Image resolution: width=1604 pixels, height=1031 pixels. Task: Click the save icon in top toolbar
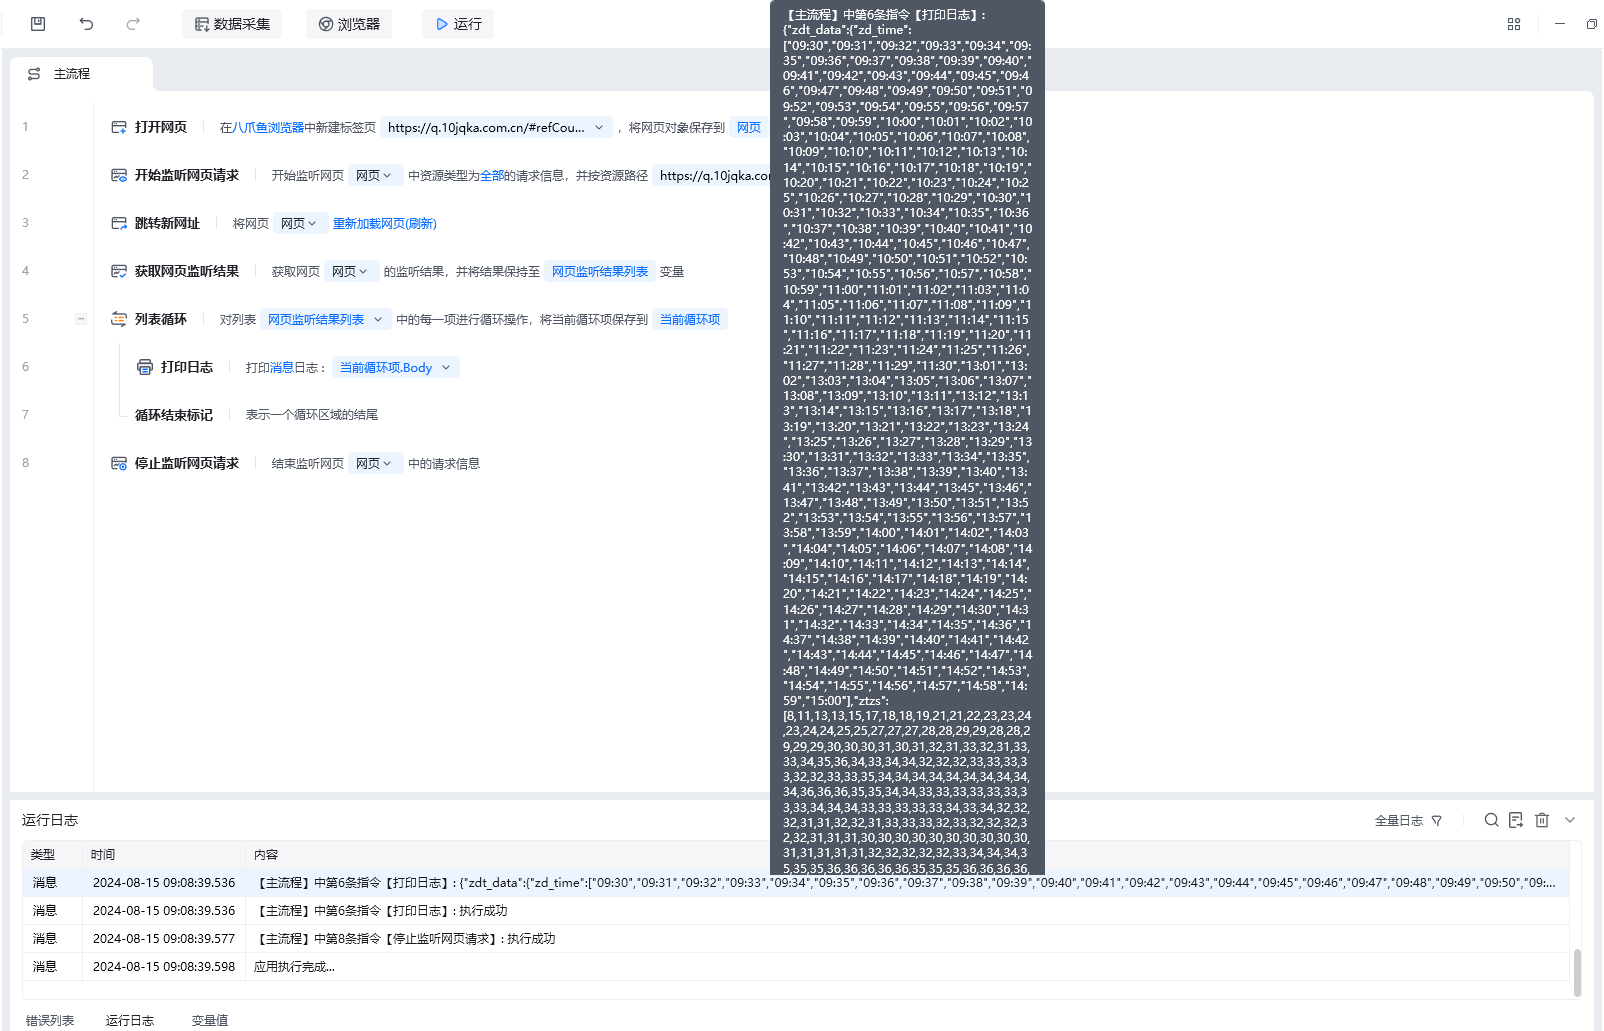38,24
